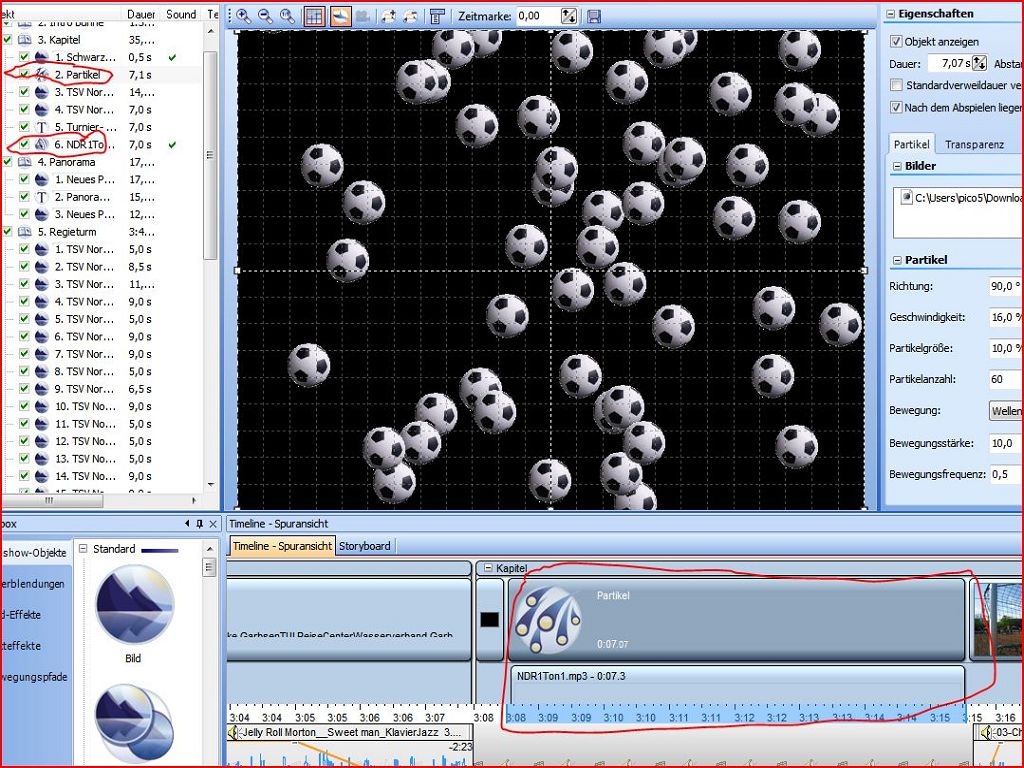Click the Partikelanzahl input field
Image resolution: width=1024 pixels, height=768 pixels.
click(x=1004, y=380)
